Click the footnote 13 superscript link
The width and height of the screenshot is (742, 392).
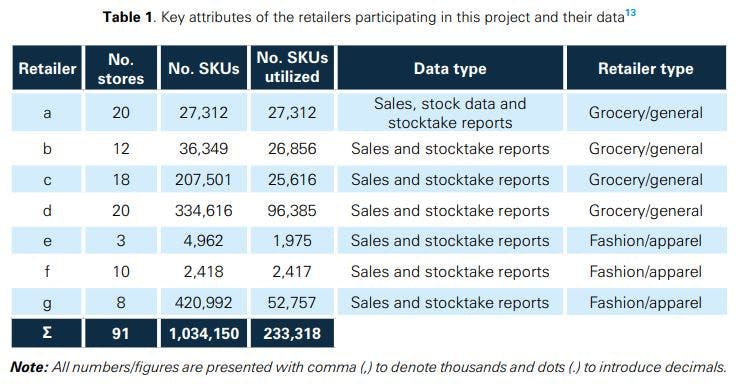pyautogui.click(x=630, y=13)
